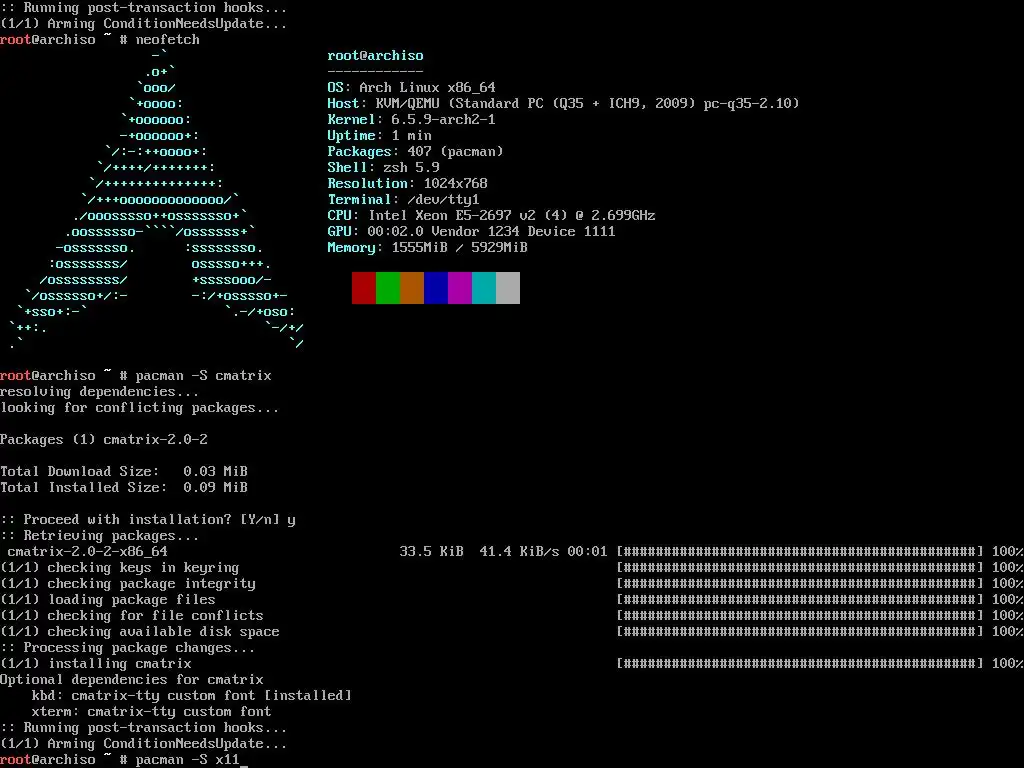Select the Host KVM/QEMU line
Viewport: 1024px width, 768px height.
[x=563, y=103]
